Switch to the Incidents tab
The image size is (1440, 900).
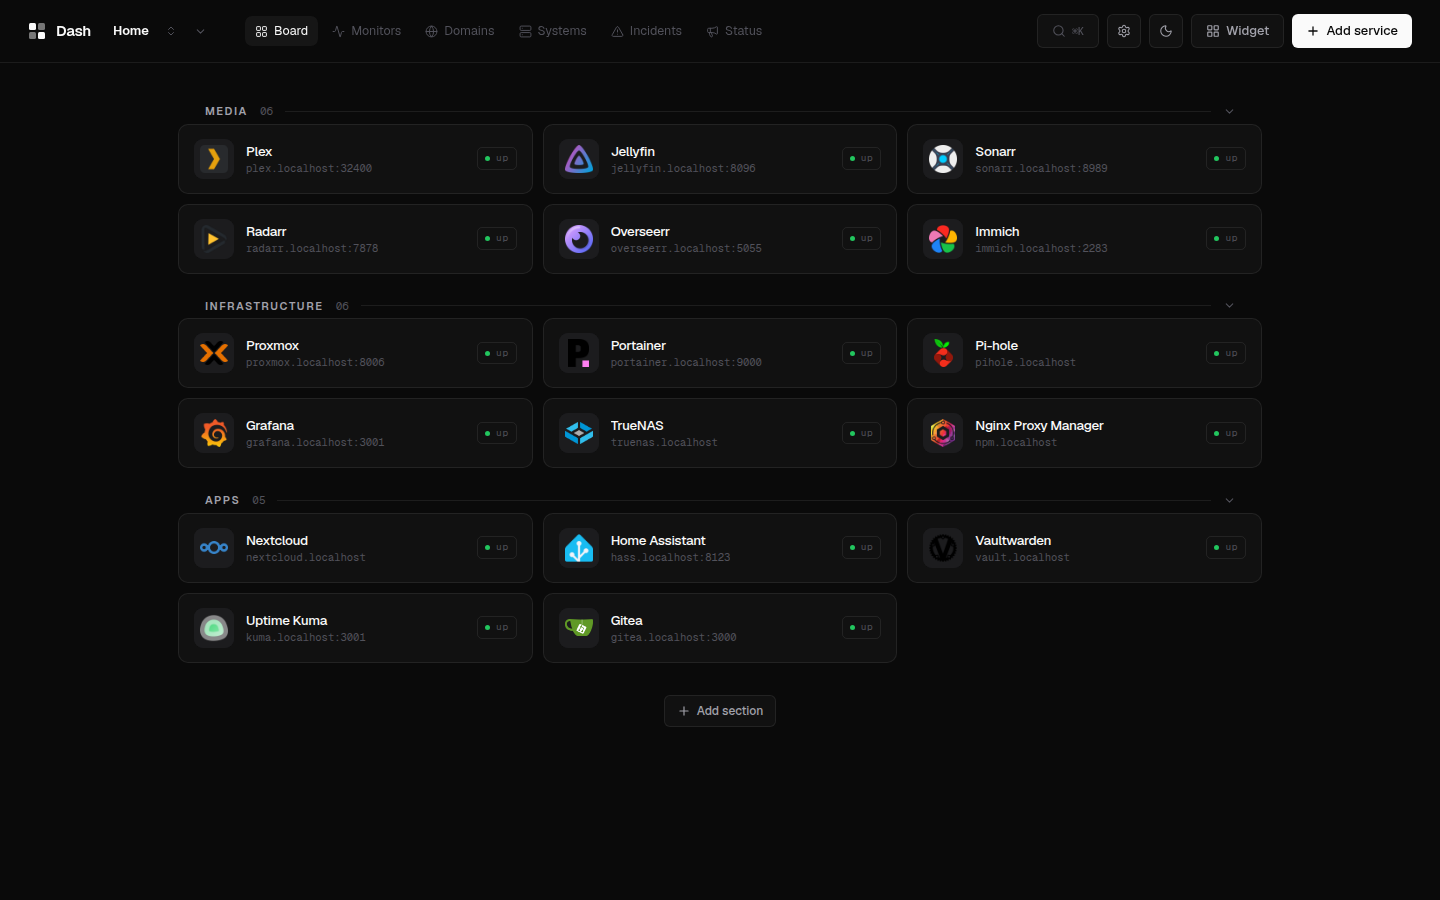[647, 31]
